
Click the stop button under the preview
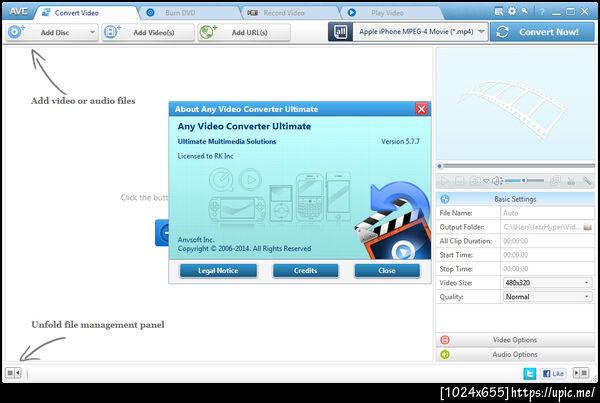click(x=460, y=181)
